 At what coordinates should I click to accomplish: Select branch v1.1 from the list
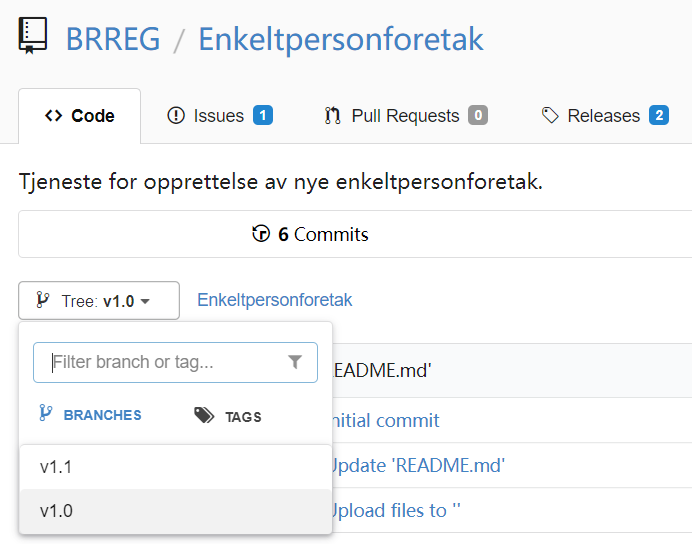coord(176,467)
